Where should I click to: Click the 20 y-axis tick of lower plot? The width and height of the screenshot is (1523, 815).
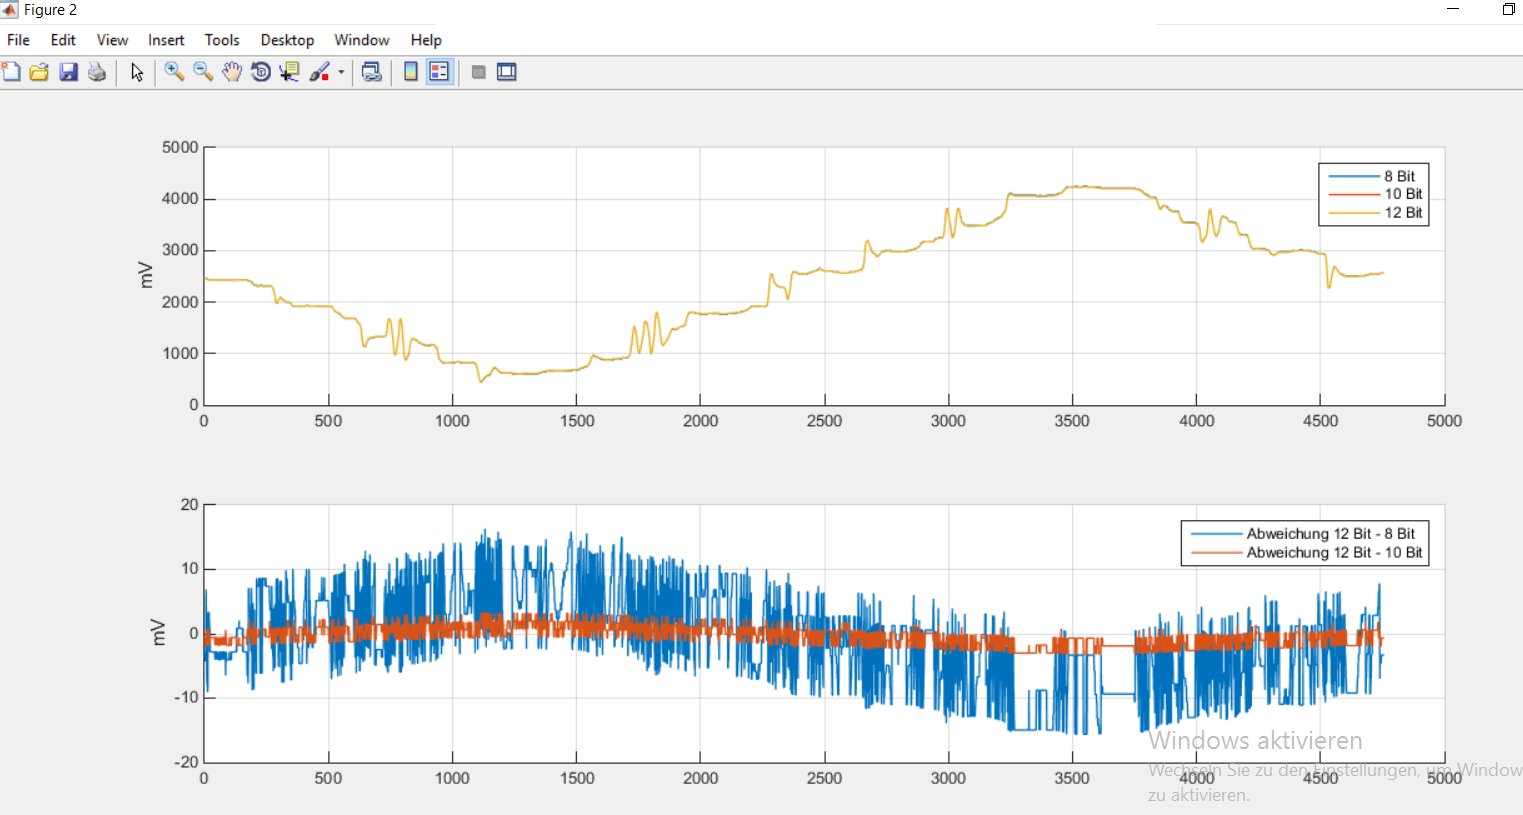pos(189,505)
